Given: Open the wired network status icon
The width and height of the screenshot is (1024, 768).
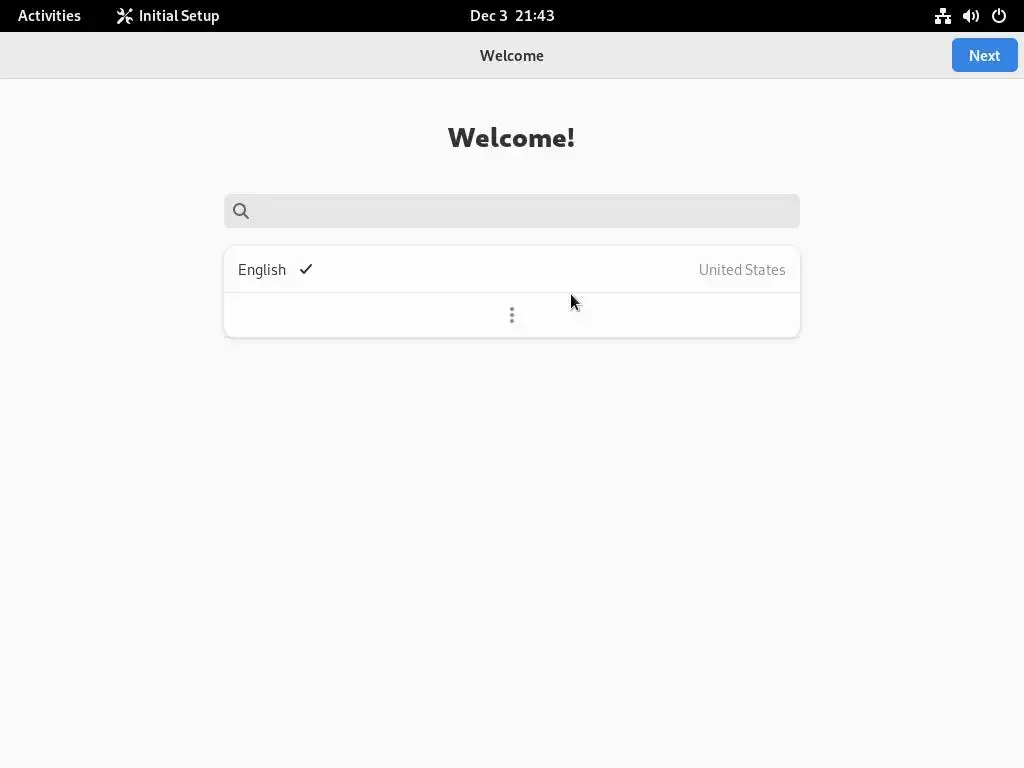Looking at the screenshot, I should pyautogui.click(x=942, y=16).
